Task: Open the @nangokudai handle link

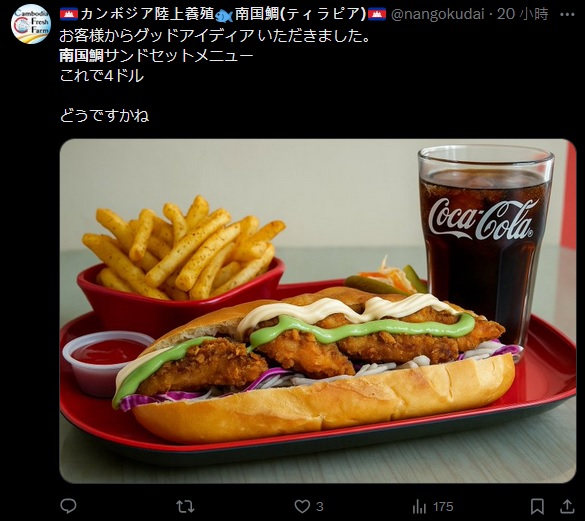Action: (x=437, y=14)
